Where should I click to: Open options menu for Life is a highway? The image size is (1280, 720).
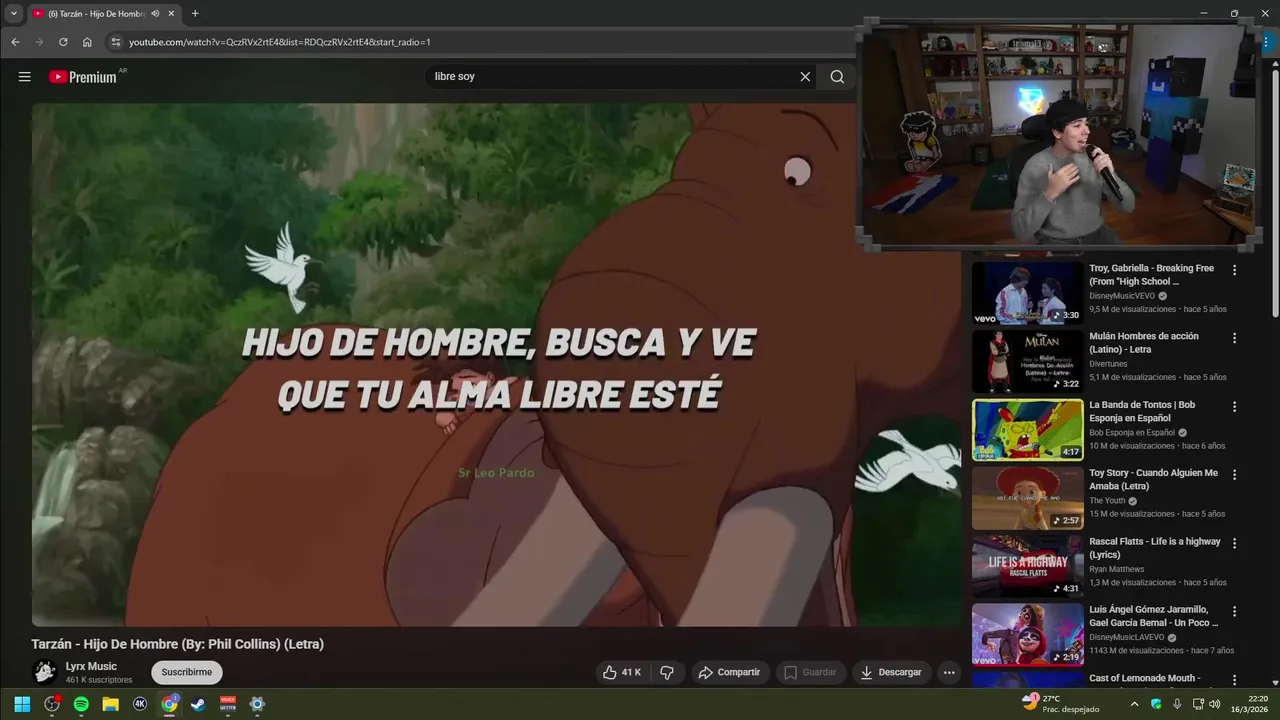click(1234, 543)
